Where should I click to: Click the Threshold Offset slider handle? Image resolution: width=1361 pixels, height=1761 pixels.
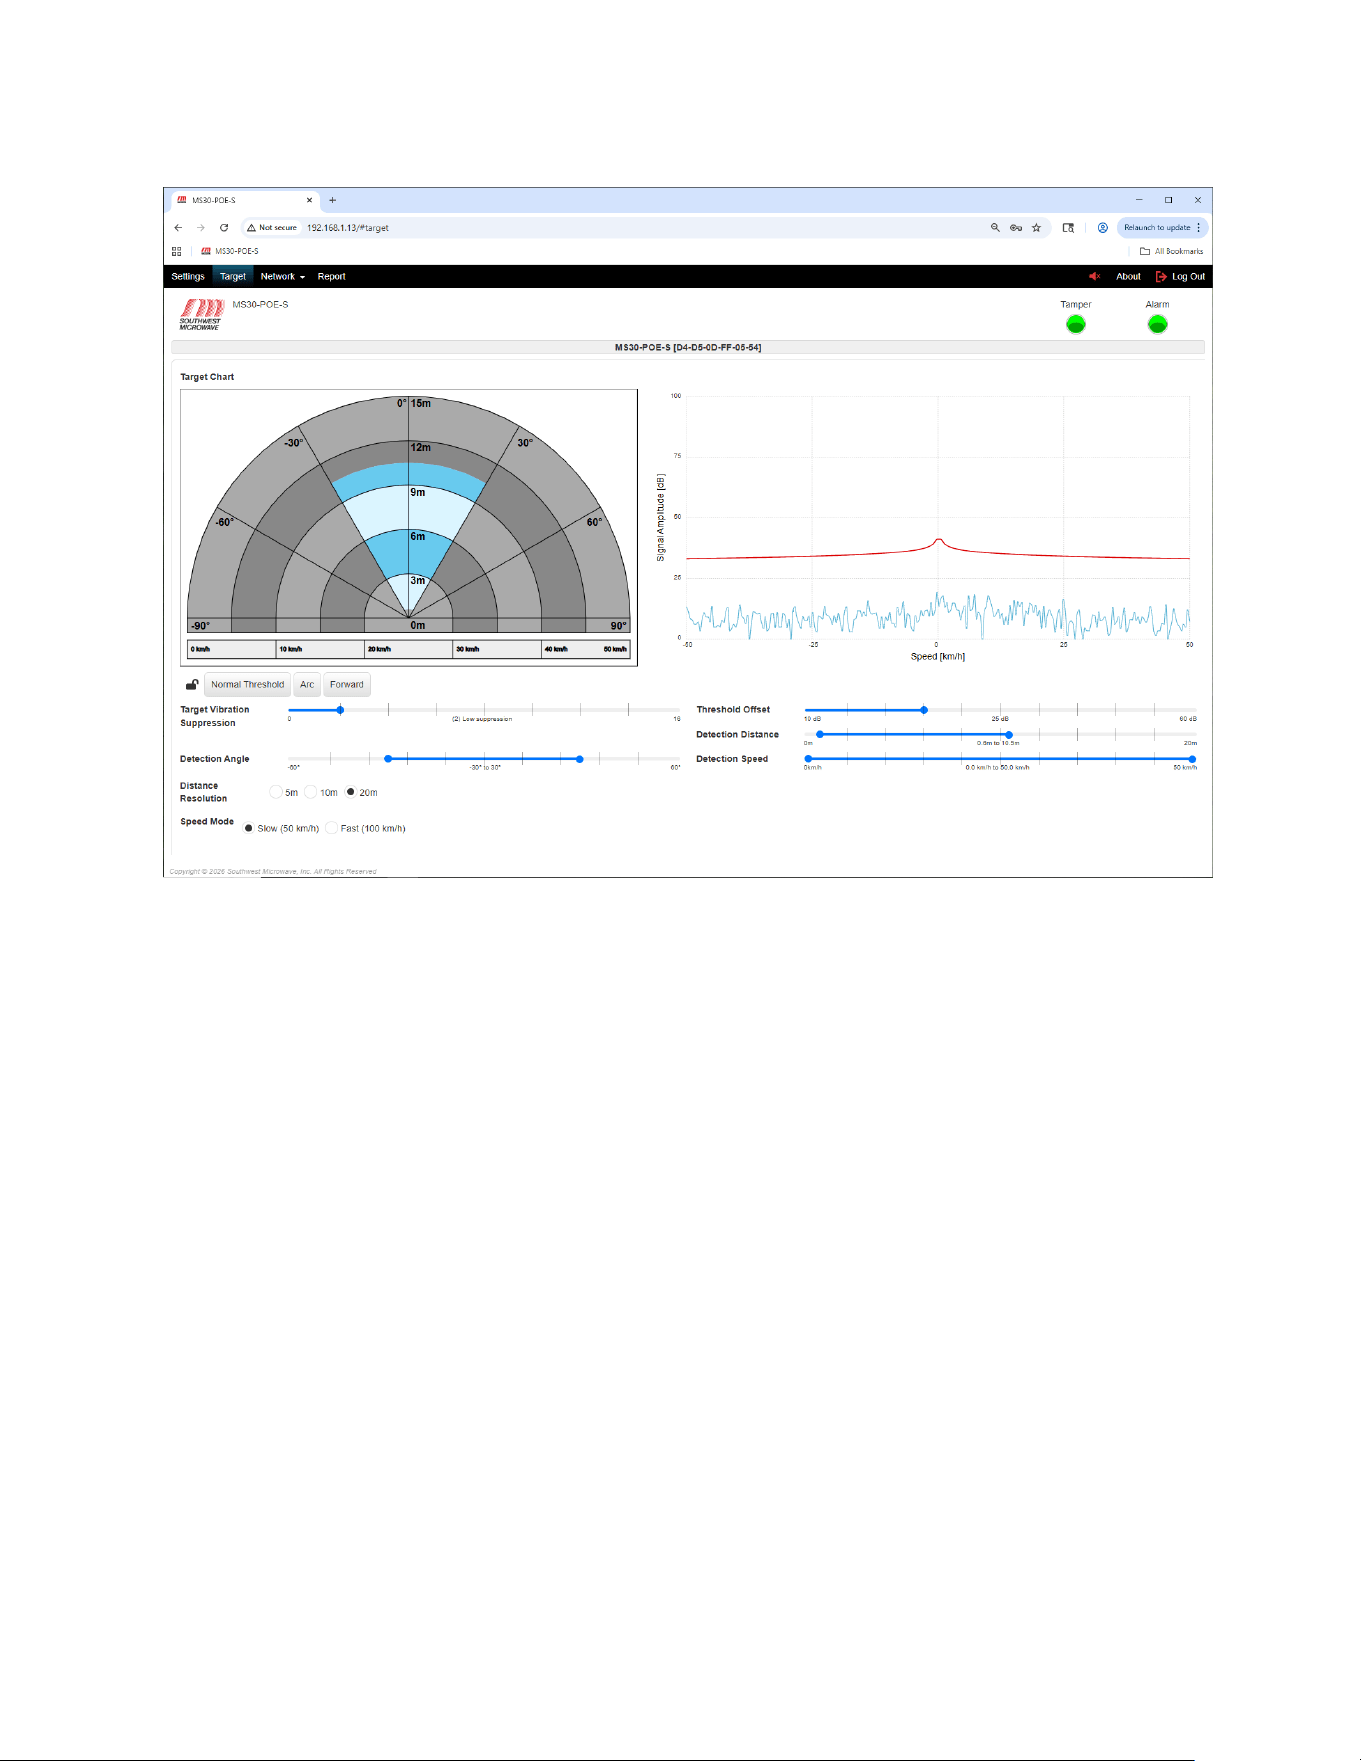click(x=924, y=710)
